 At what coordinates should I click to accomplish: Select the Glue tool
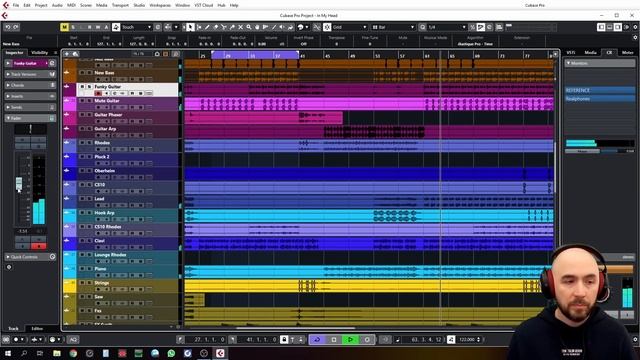pos(232,27)
